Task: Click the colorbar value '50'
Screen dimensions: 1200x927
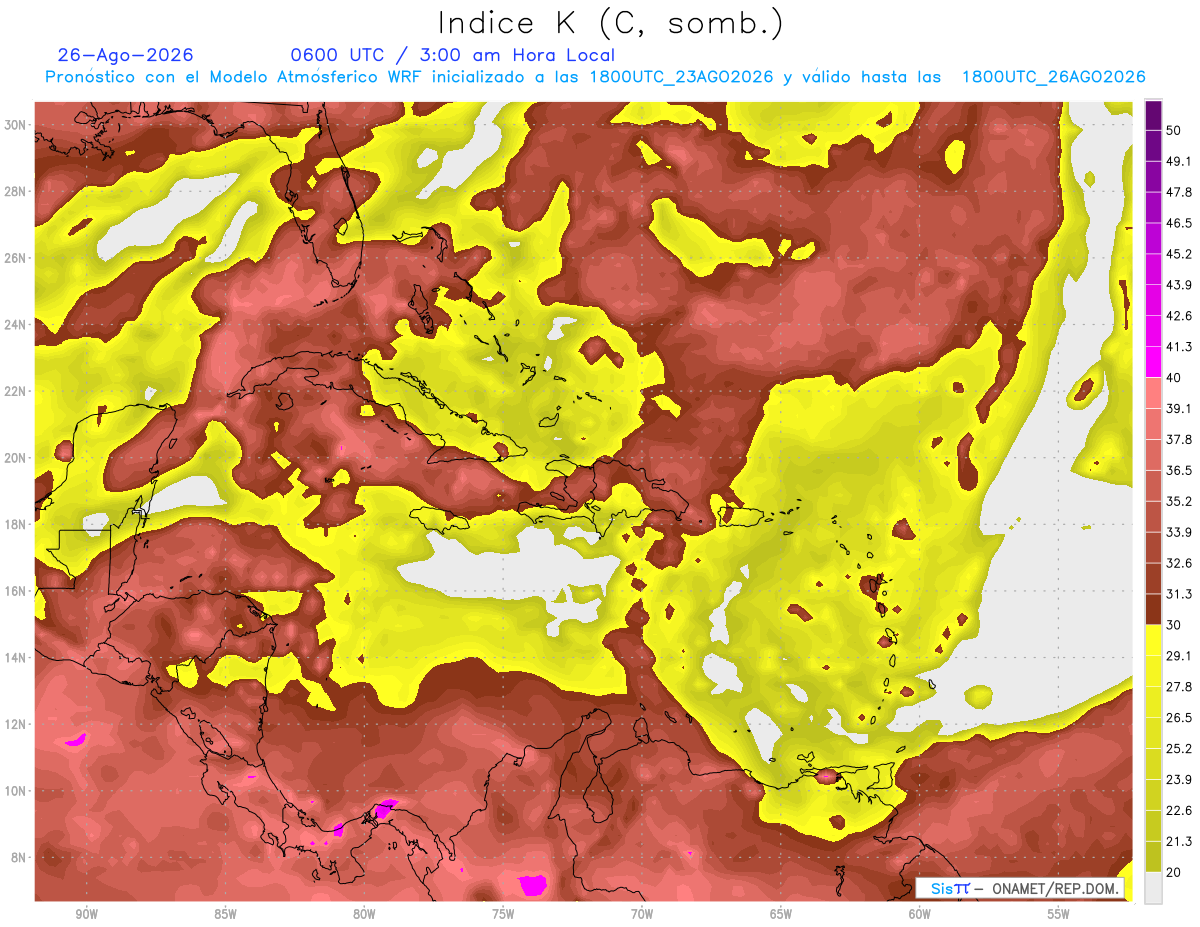Action: point(1174,130)
